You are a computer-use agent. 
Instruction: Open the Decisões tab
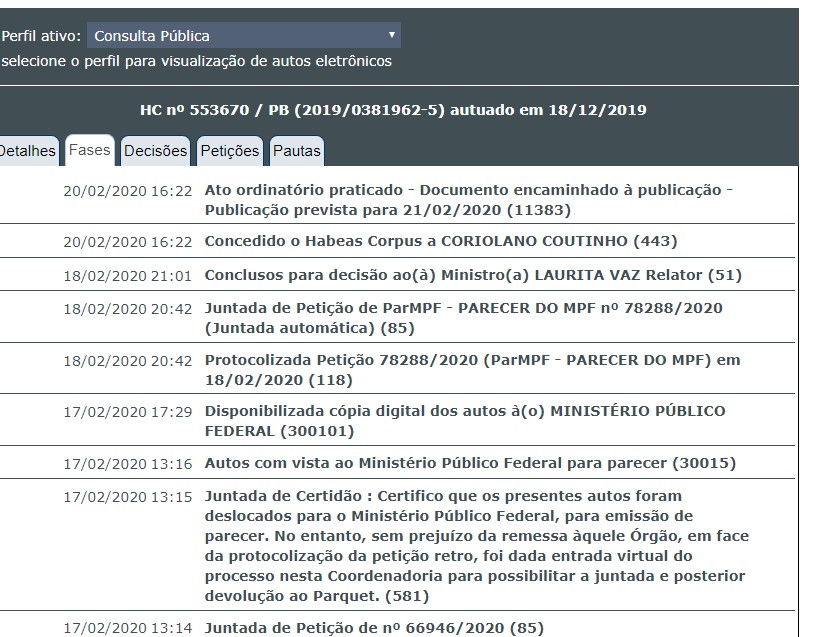pyautogui.click(x=155, y=151)
